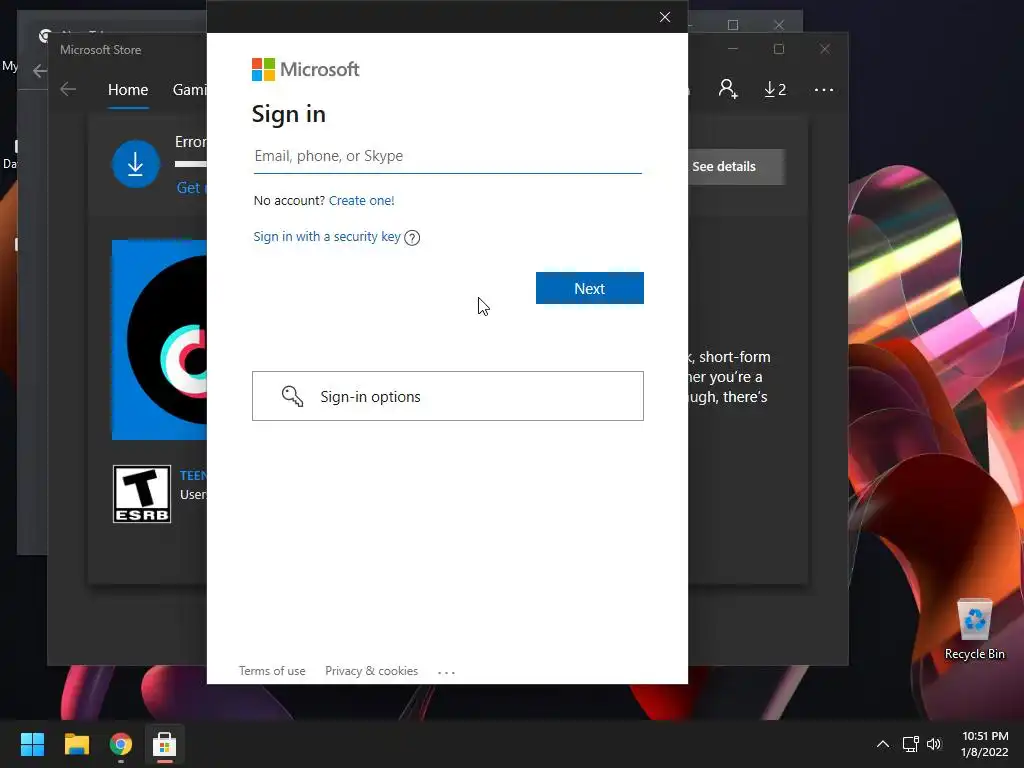
Task: Open Sign-in options
Action: pyautogui.click(x=447, y=396)
